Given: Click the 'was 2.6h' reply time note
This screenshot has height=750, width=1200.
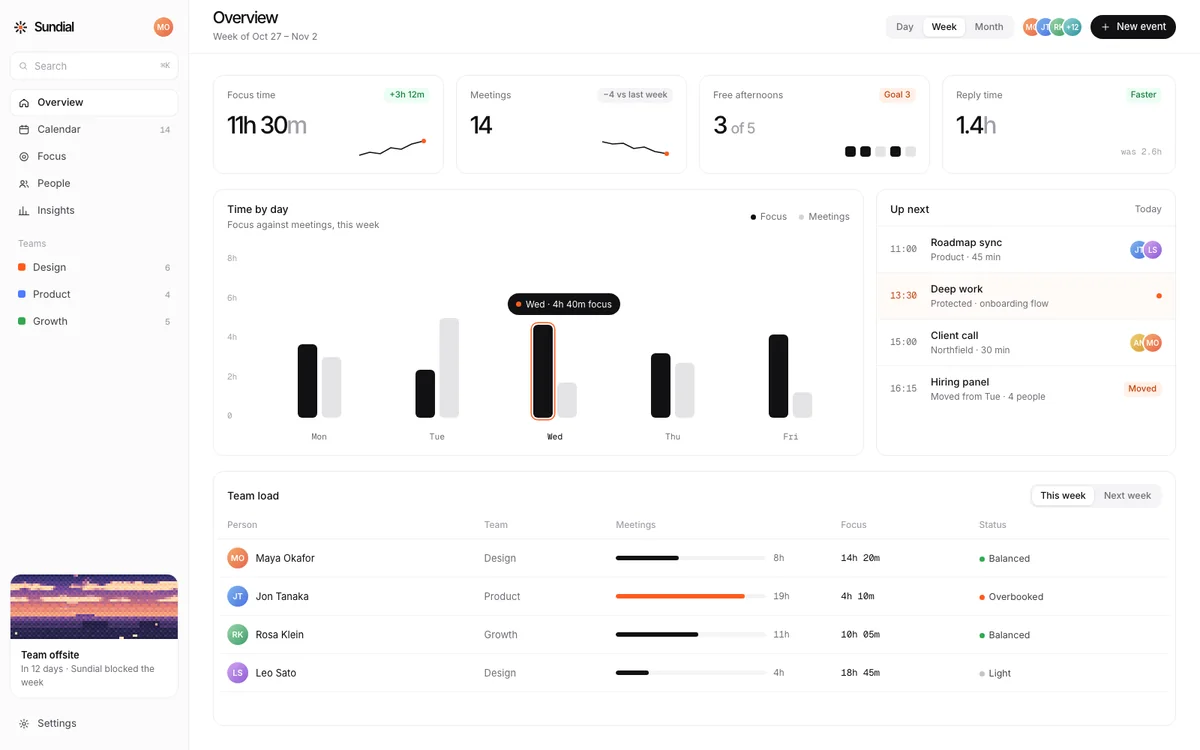Looking at the screenshot, I should [1141, 152].
